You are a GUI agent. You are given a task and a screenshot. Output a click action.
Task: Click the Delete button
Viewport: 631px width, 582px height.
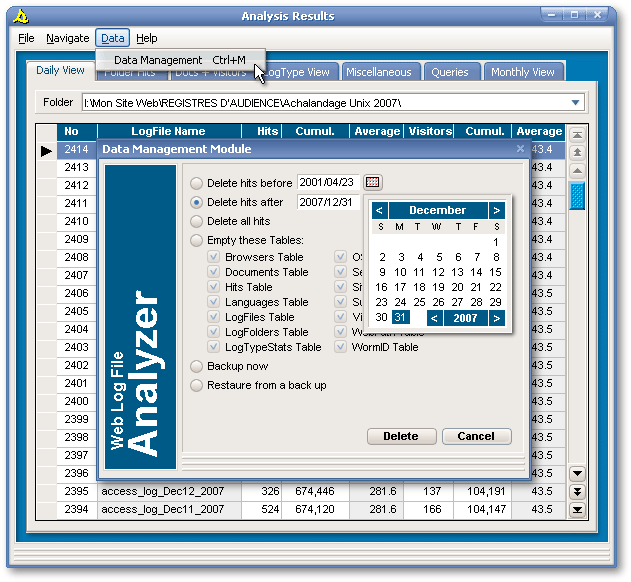click(x=401, y=436)
